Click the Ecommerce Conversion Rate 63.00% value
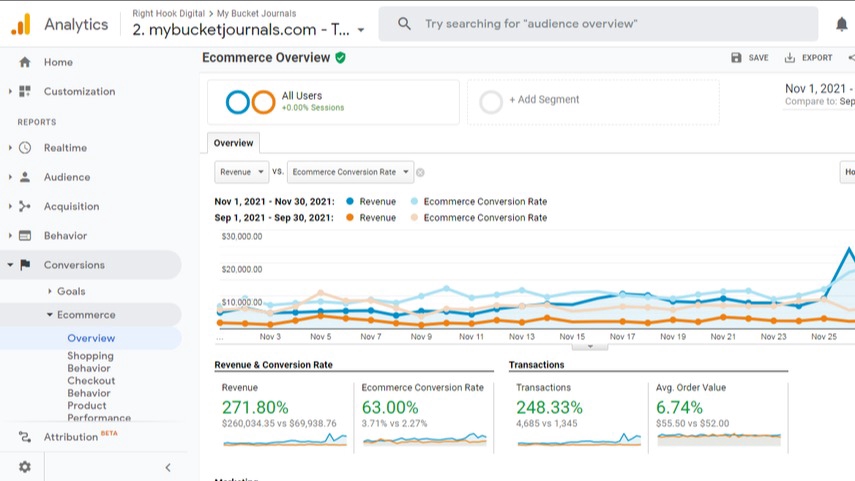Image resolution: width=855 pixels, height=481 pixels. pos(390,407)
